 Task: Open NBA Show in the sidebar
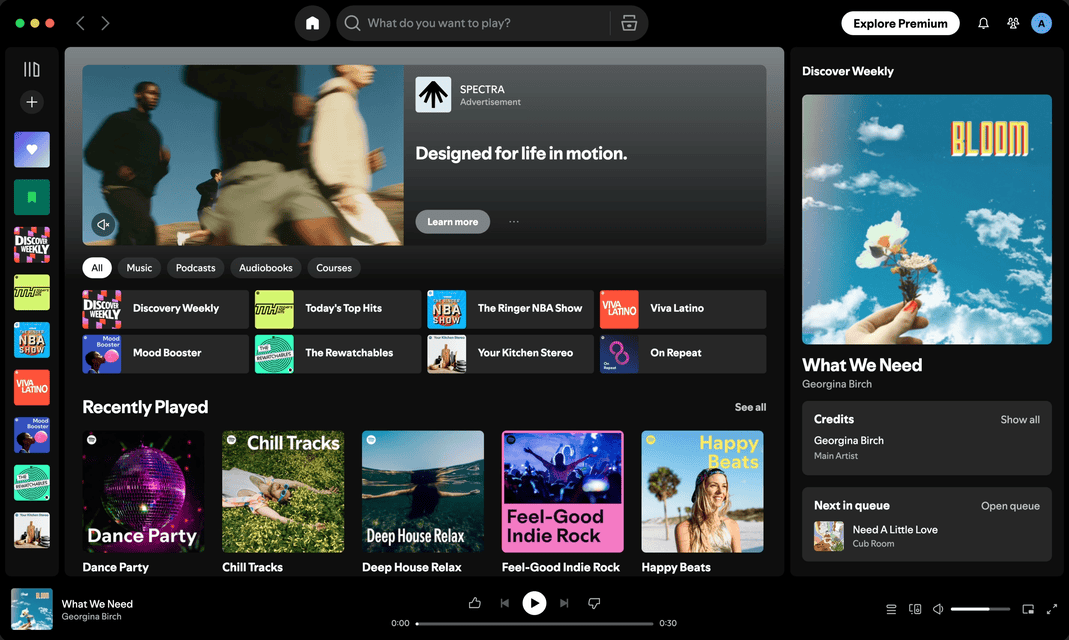coord(32,339)
